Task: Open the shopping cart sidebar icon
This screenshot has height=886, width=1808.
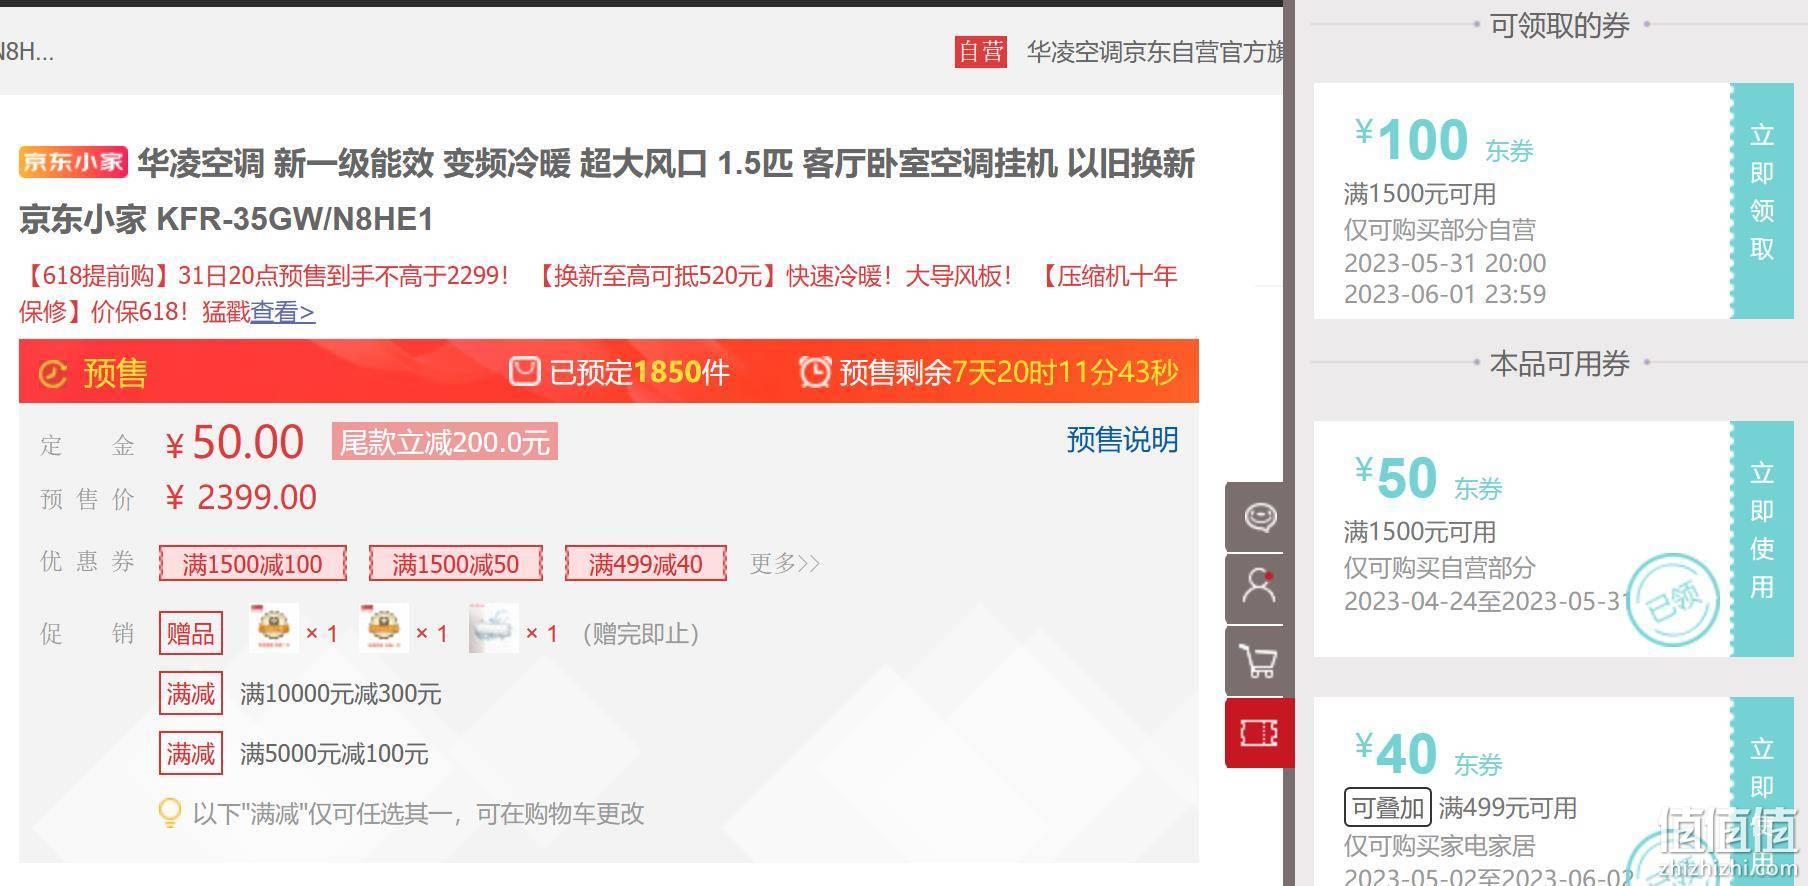Action: 1259,660
